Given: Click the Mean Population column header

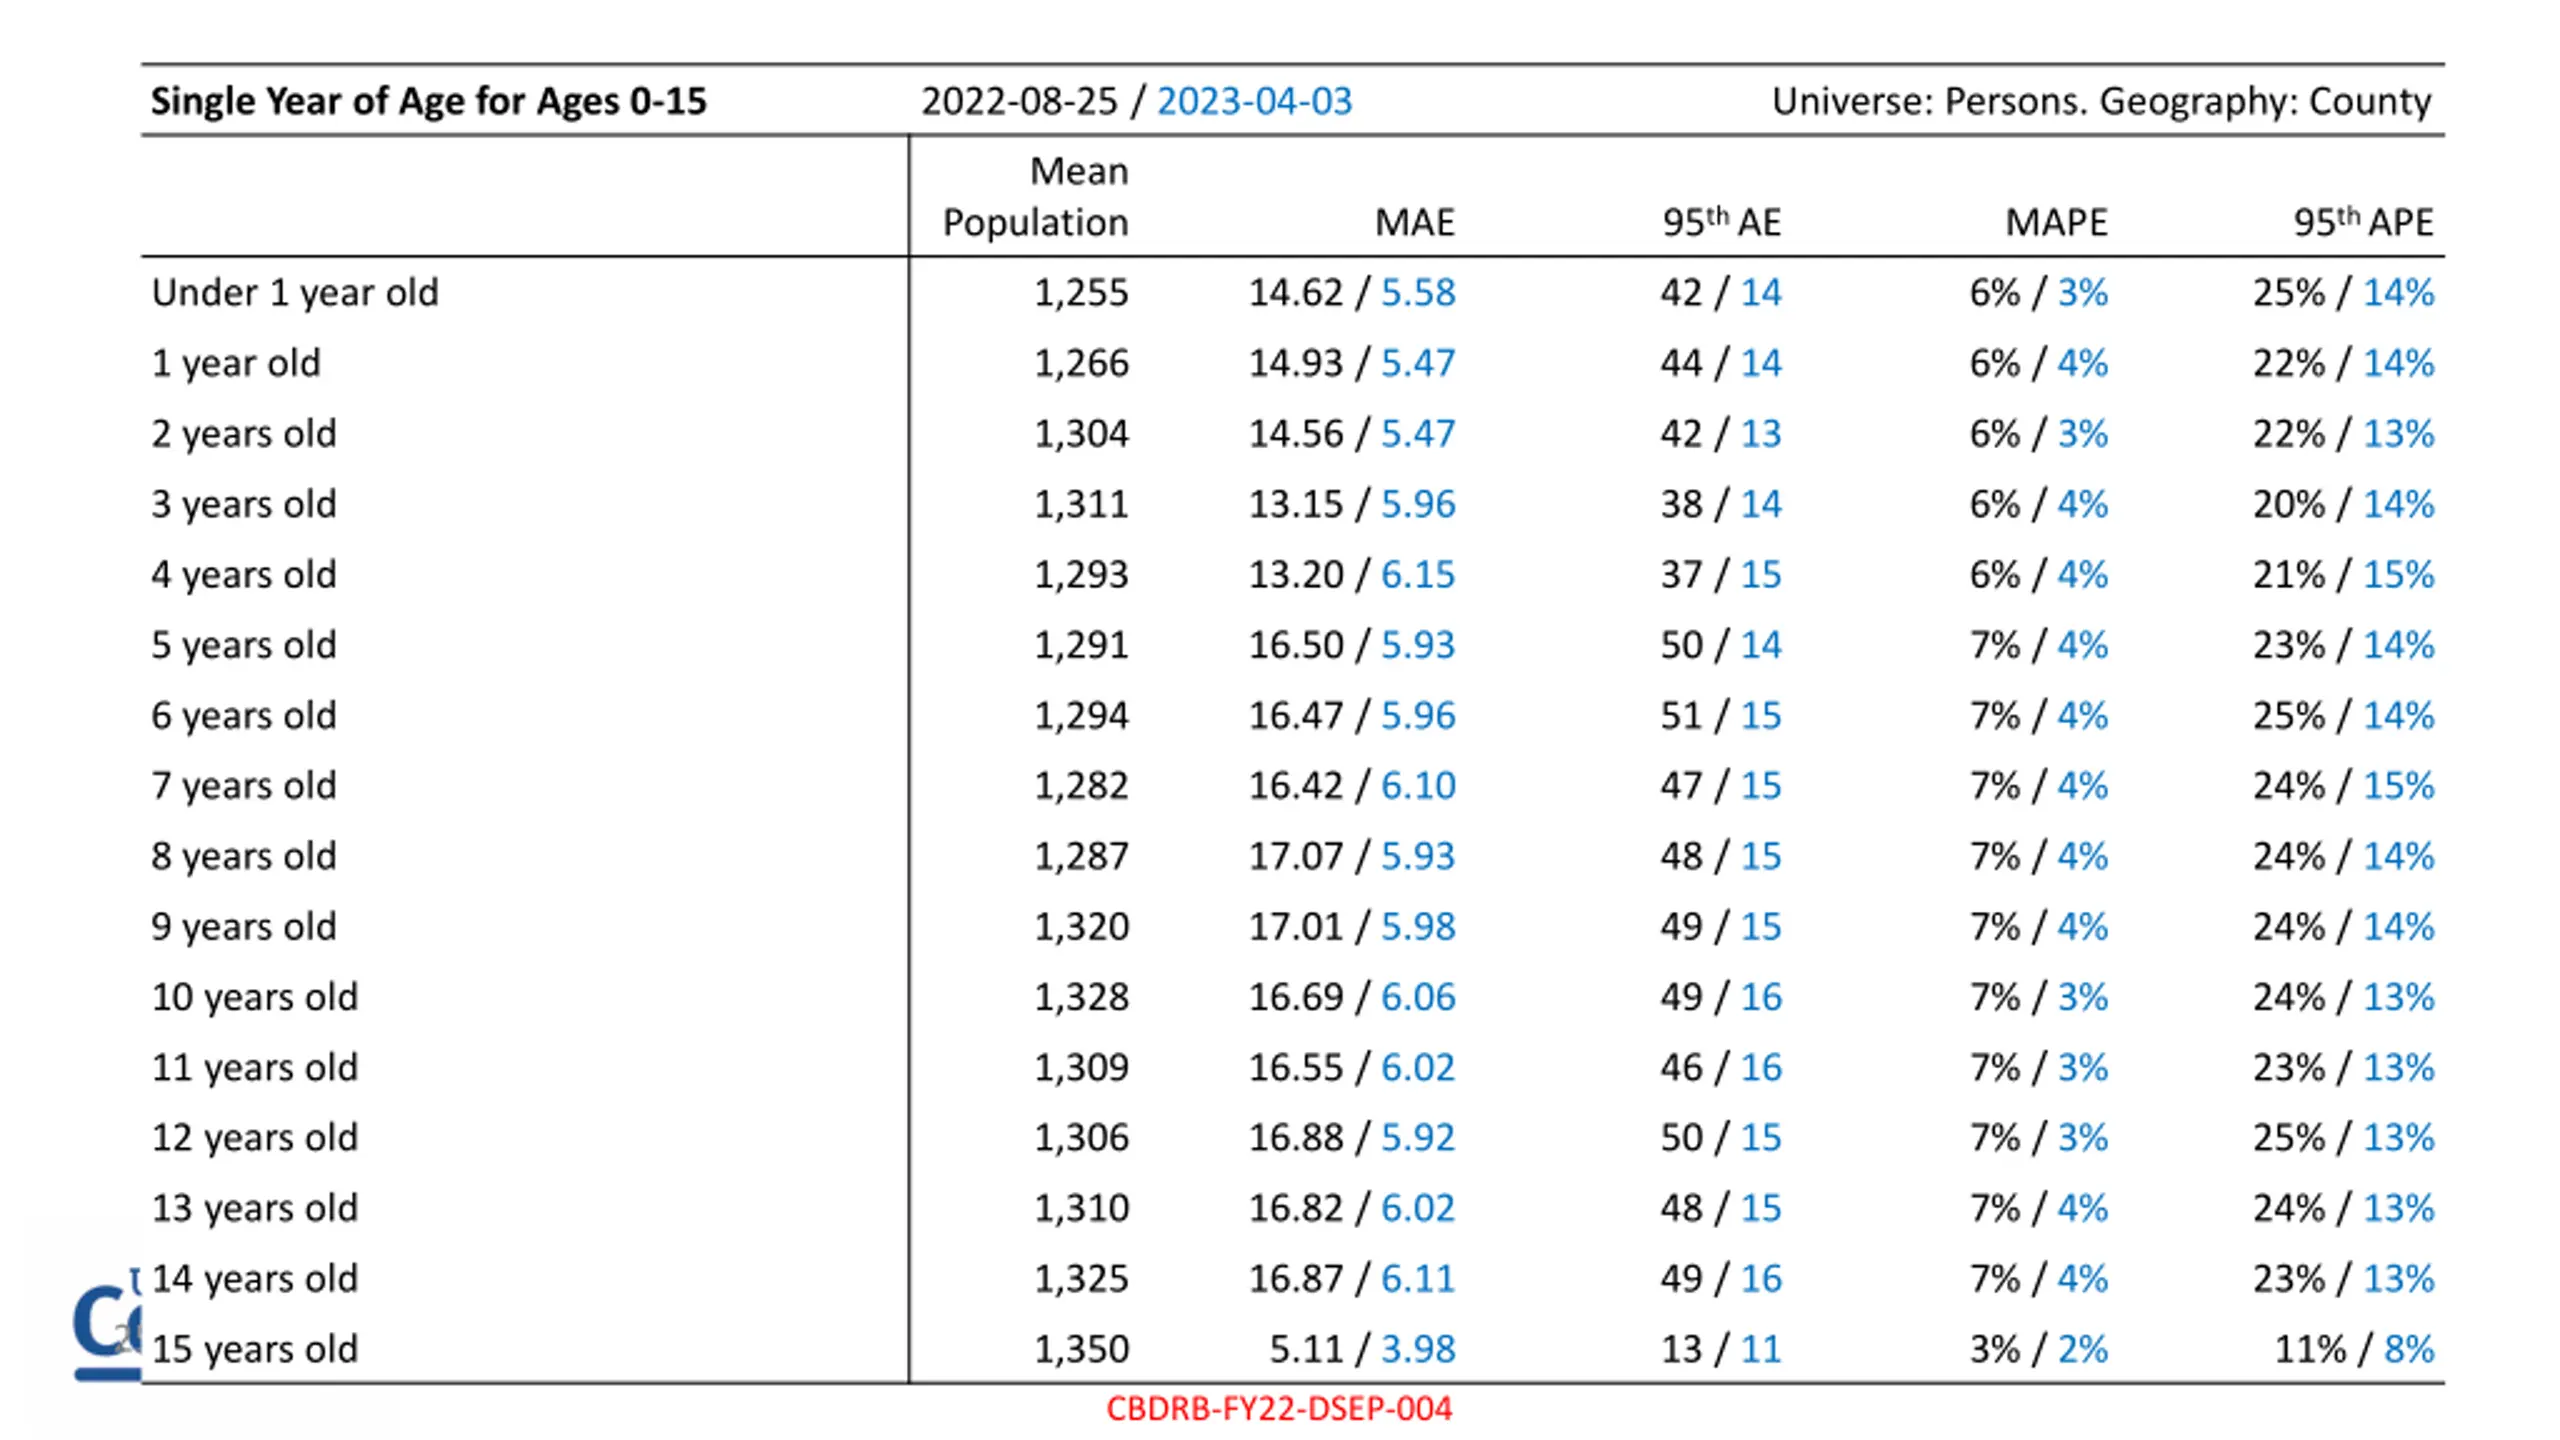Looking at the screenshot, I should coord(1036,196).
